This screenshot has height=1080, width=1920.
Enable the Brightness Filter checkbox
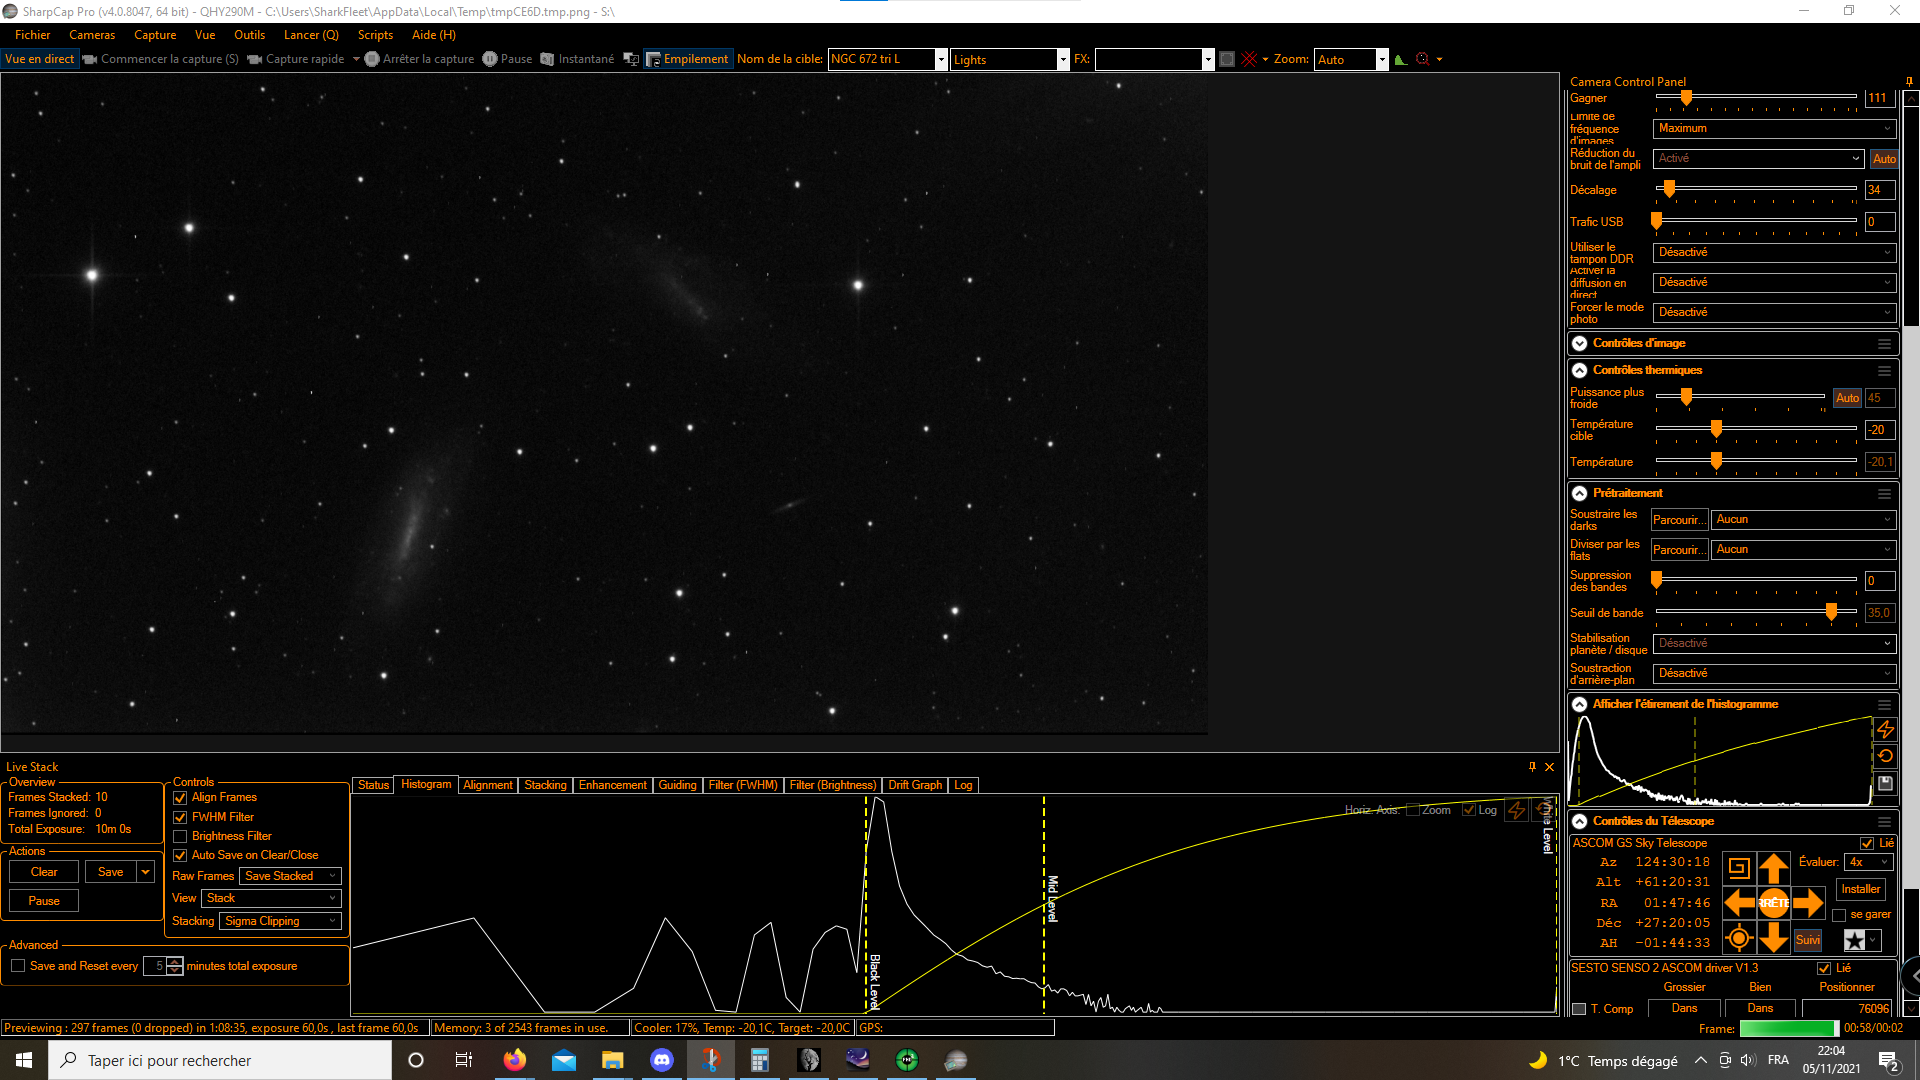pos(180,837)
